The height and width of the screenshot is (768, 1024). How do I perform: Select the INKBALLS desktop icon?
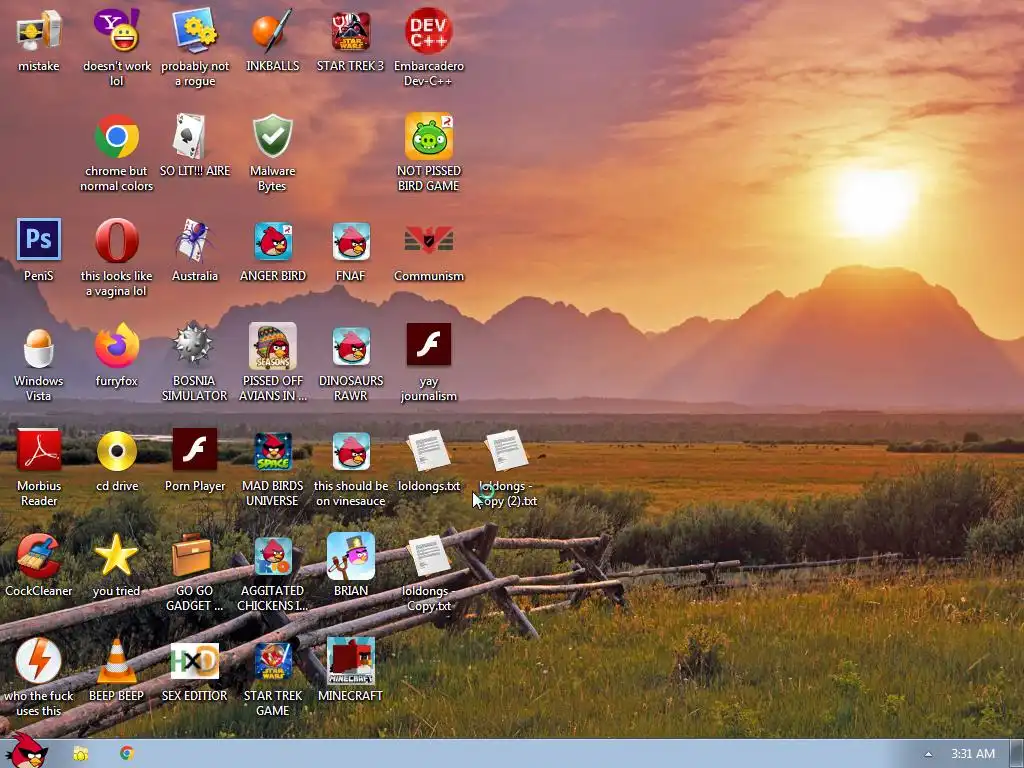click(272, 31)
